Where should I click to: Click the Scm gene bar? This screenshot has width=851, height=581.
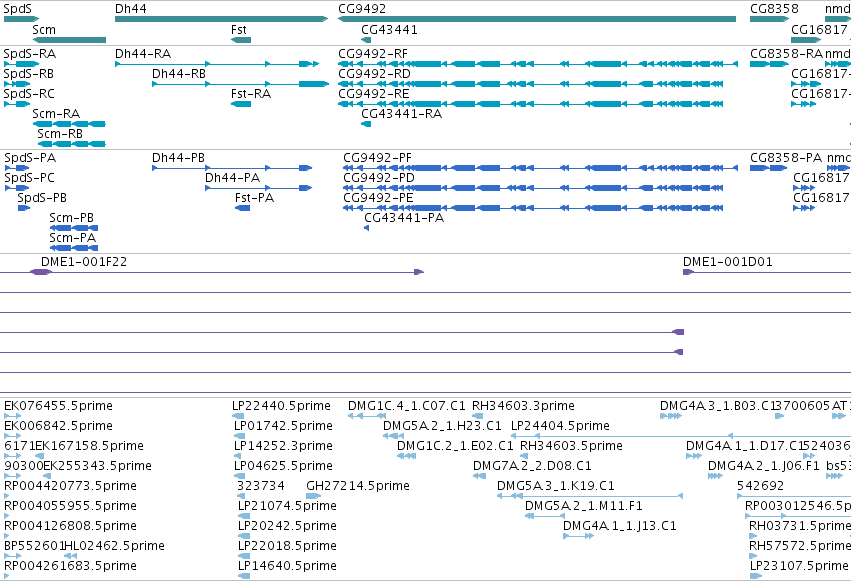click(69, 40)
